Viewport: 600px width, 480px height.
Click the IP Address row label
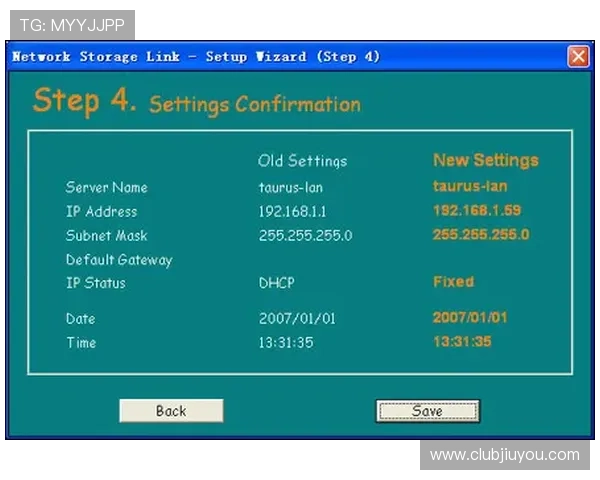(x=101, y=211)
